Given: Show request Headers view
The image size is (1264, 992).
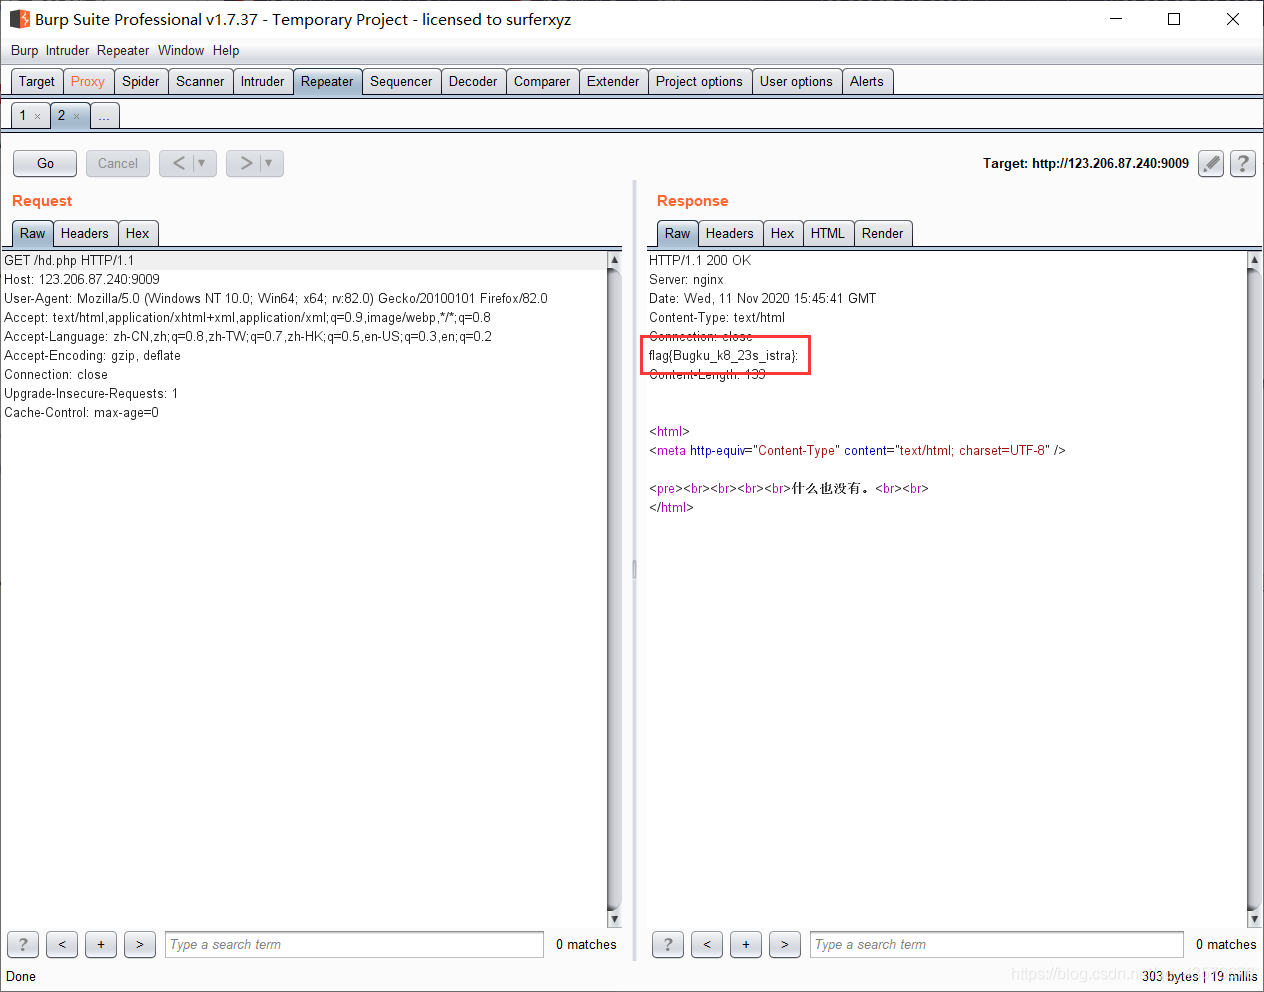Looking at the screenshot, I should coord(85,234).
